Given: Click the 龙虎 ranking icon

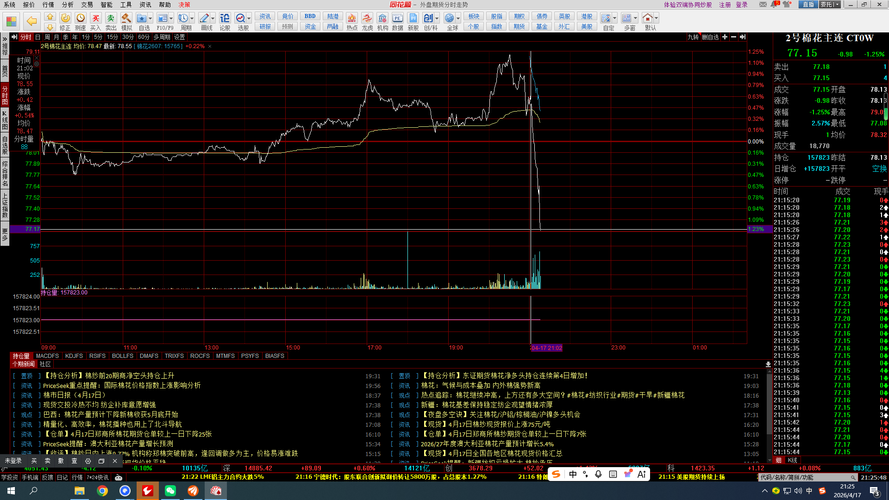Looking at the screenshot, I should pyautogui.click(x=367, y=18).
